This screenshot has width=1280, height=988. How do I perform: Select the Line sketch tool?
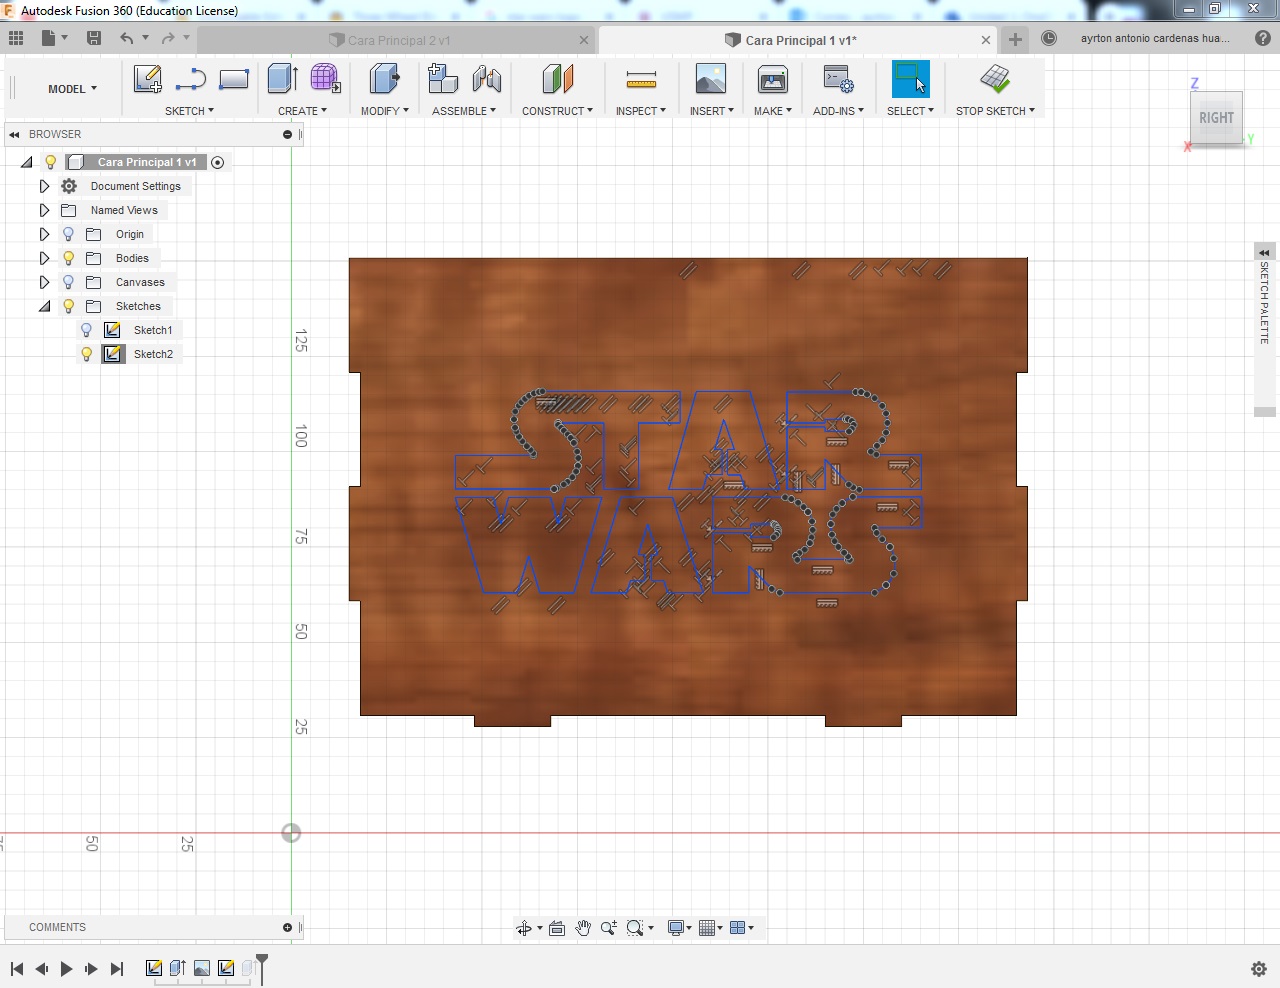(x=190, y=79)
